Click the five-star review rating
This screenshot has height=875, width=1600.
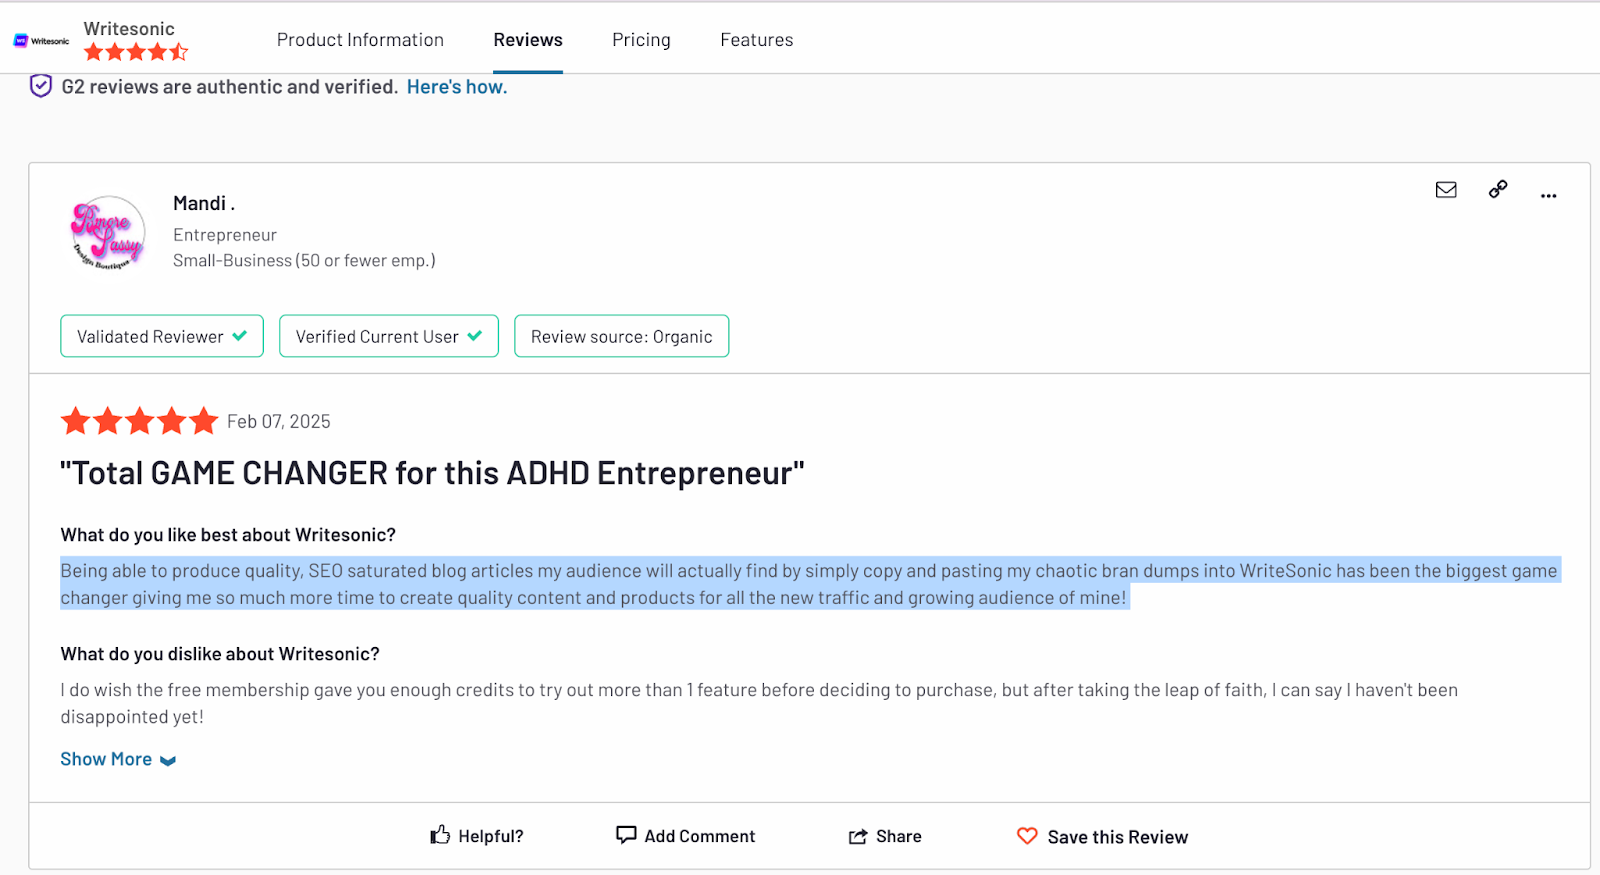139,421
